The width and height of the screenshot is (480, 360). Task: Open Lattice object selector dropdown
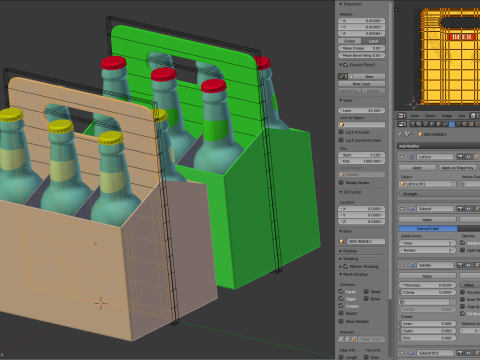(x=427, y=184)
